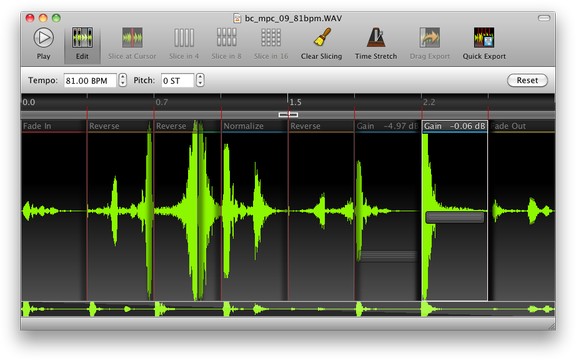The image size is (576, 360).
Task: Click the Slice in 16 icon
Action: 271,37
